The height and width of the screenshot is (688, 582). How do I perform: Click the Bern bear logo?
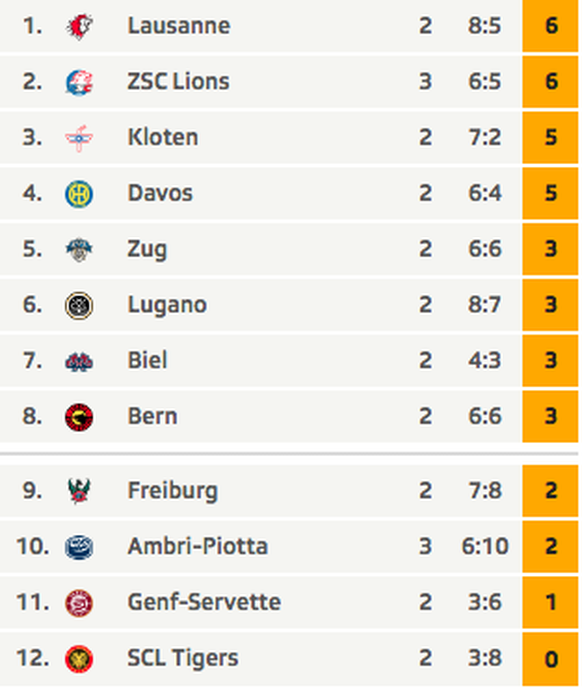point(79,417)
